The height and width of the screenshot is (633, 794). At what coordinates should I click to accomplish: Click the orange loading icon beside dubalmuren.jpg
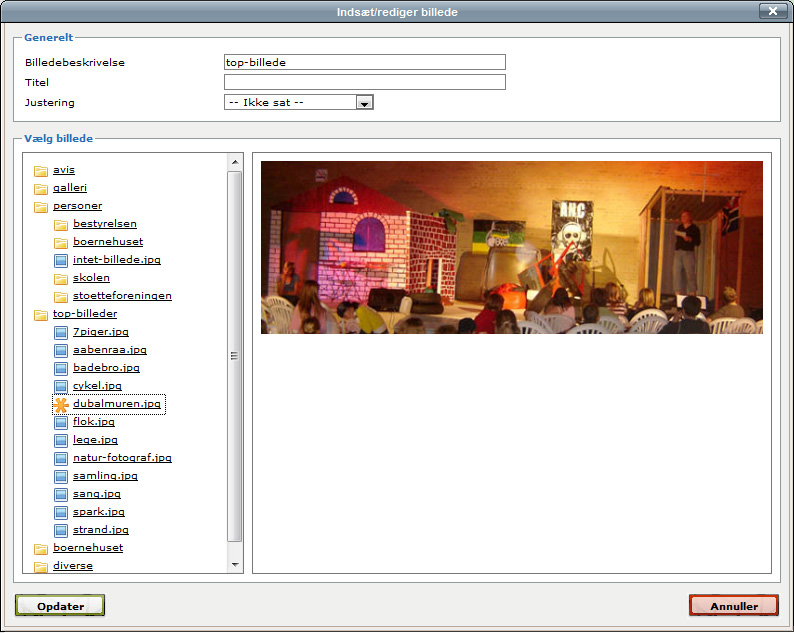click(x=61, y=405)
